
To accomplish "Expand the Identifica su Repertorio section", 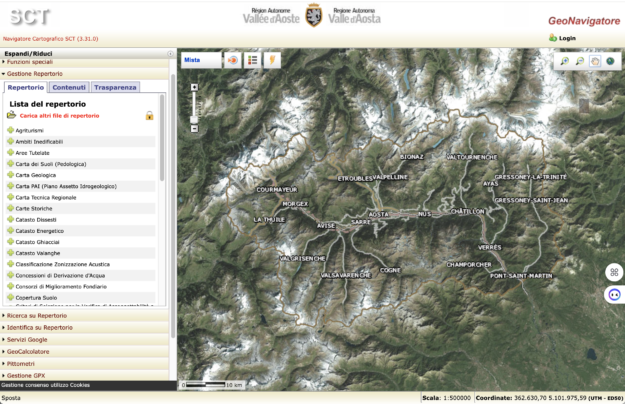I will pyautogui.click(x=85, y=328).
